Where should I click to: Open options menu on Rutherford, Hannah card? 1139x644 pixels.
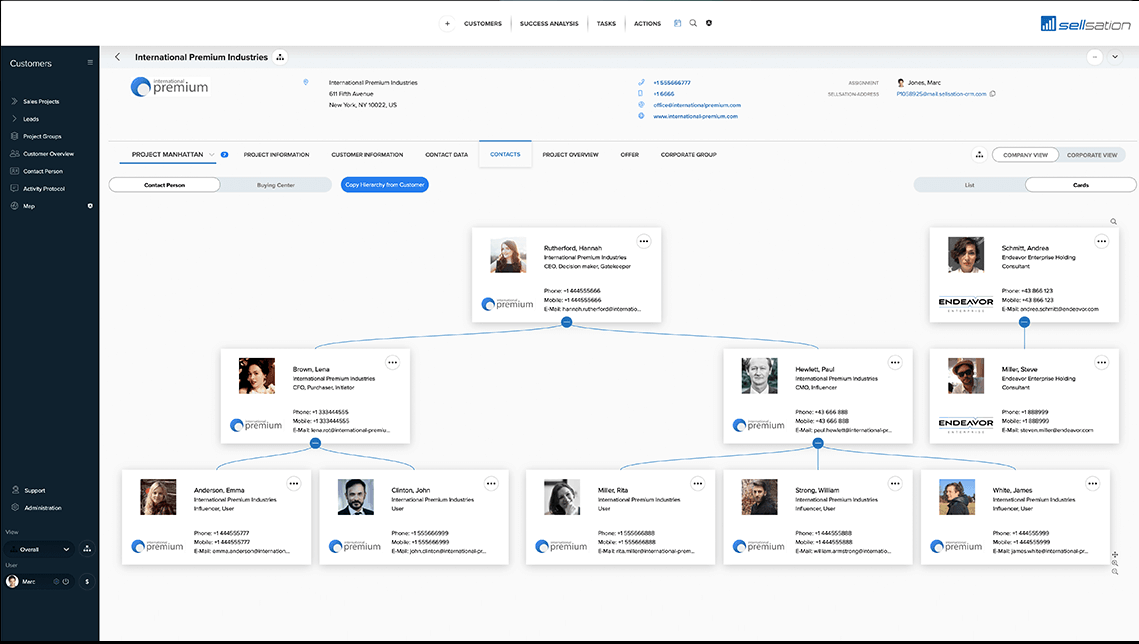[643, 241]
